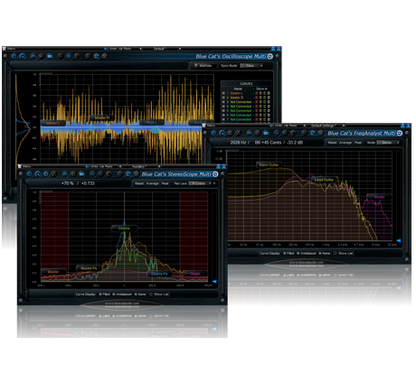416x376 pixels.
Task: Click the blue arrow at the StereoScope graph's right edge
Action: tap(214, 282)
